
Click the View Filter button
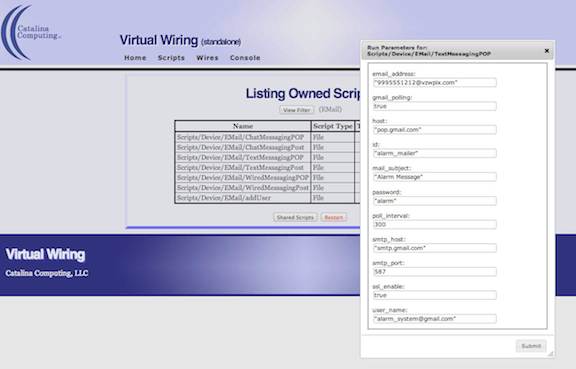[296, 110]
